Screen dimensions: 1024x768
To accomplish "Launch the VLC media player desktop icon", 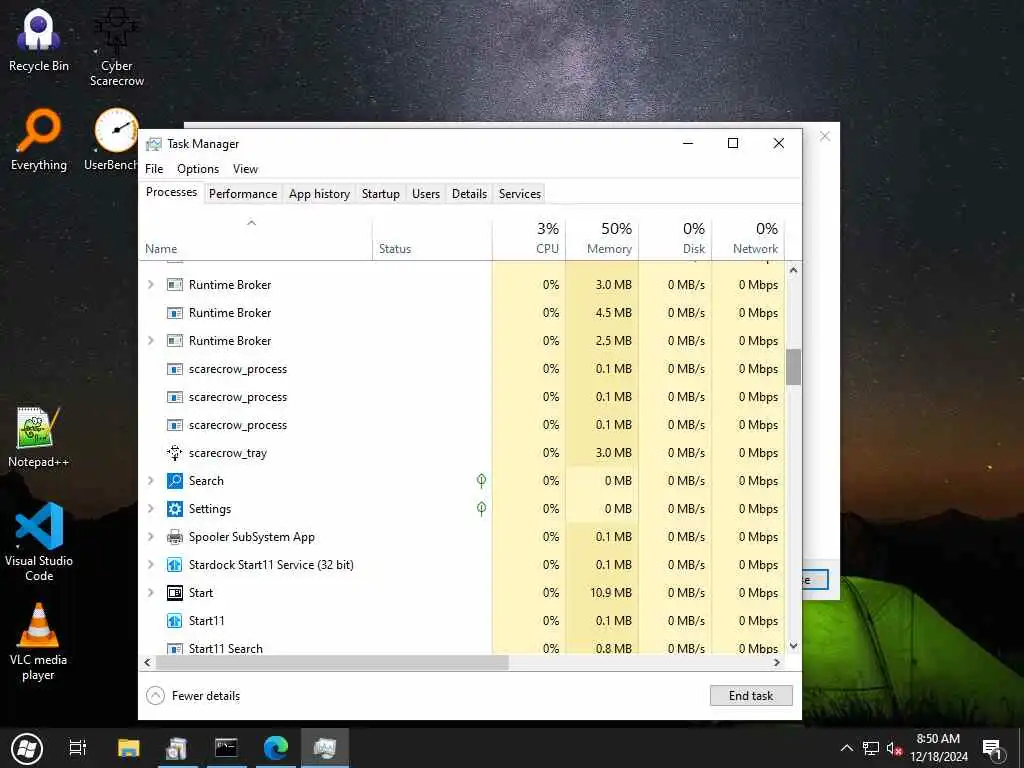I will click(38, 641).
